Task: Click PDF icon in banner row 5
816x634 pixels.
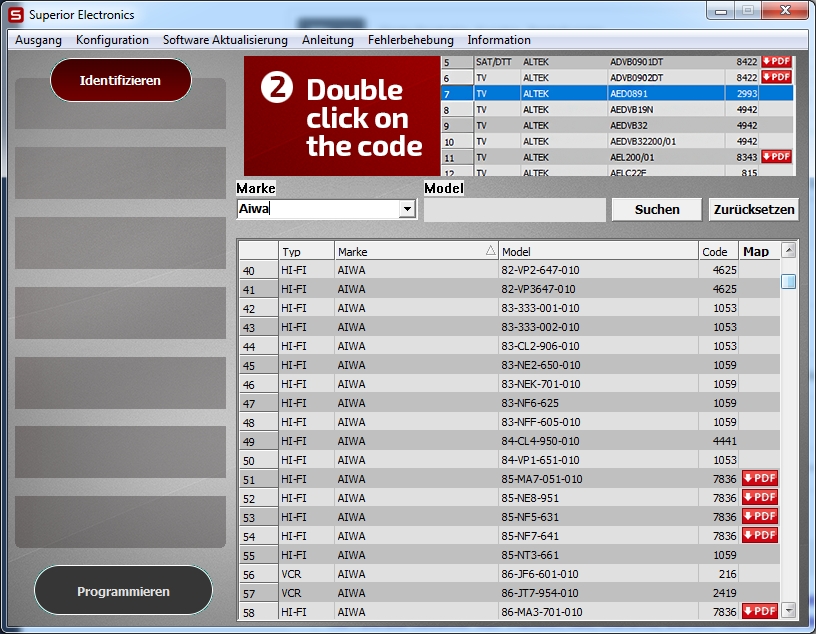Action: pos(776,62)
